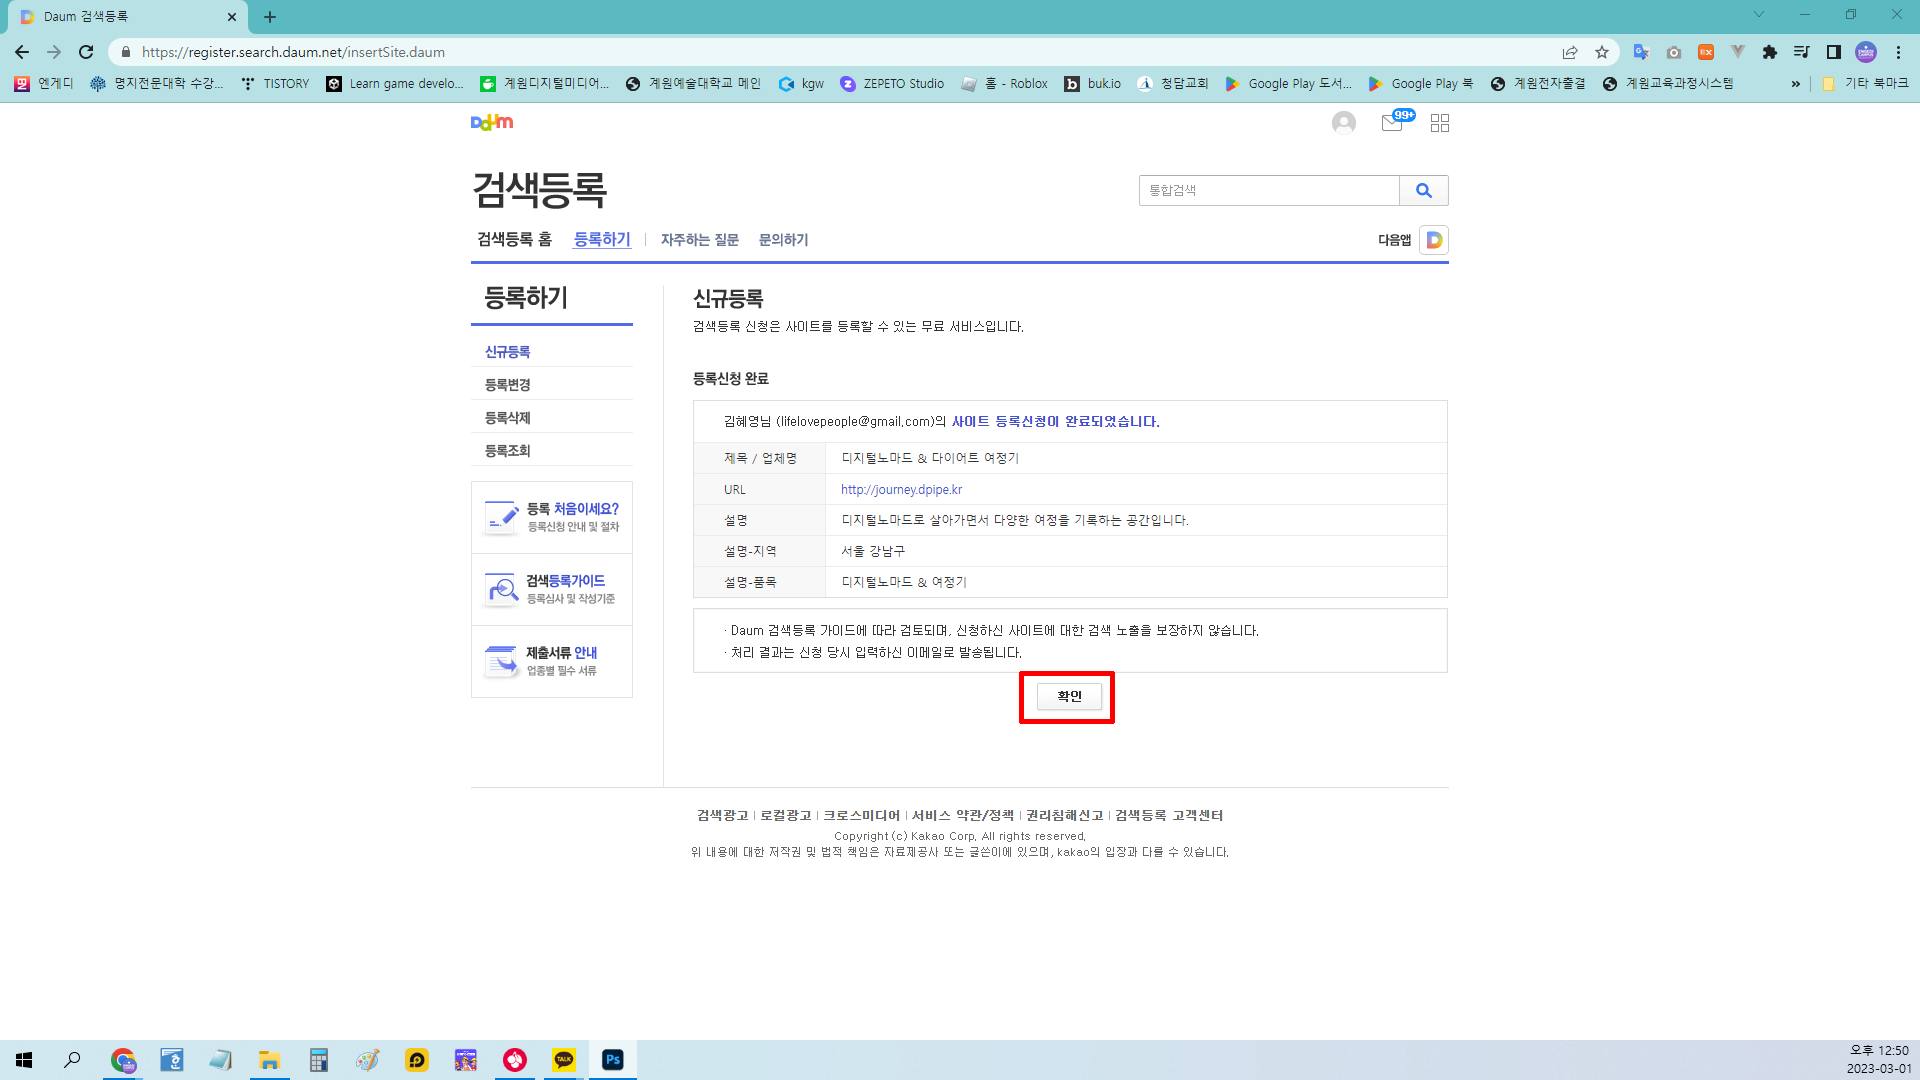Click the blue search magnifier button
The height and width of the screenshot is (1080, 1920).
[x=1423, y=190]
